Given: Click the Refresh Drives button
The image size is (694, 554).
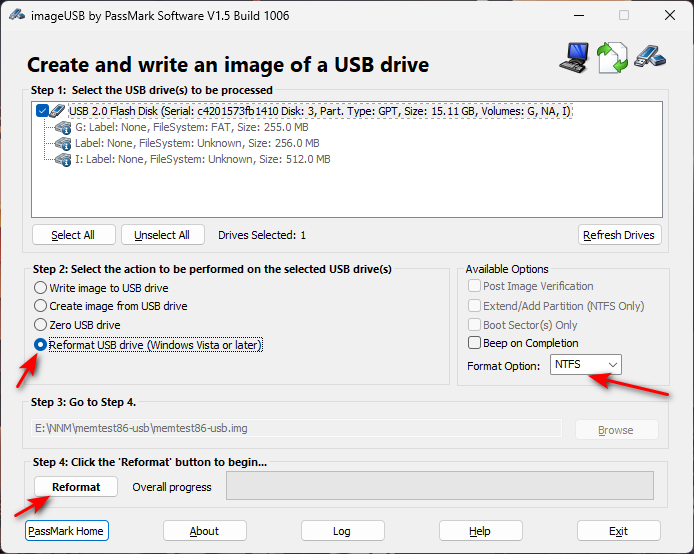Looking at the screenshot, I should 619,235.
